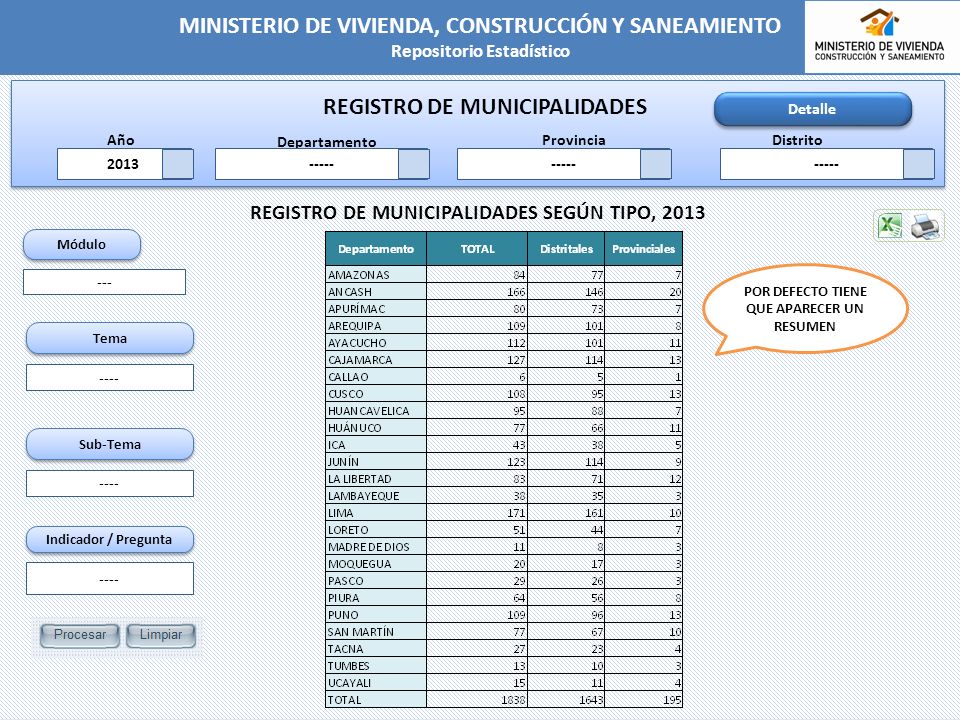Select the HUANCAVELICA row label
960x720 pixels.
point(369,411)
